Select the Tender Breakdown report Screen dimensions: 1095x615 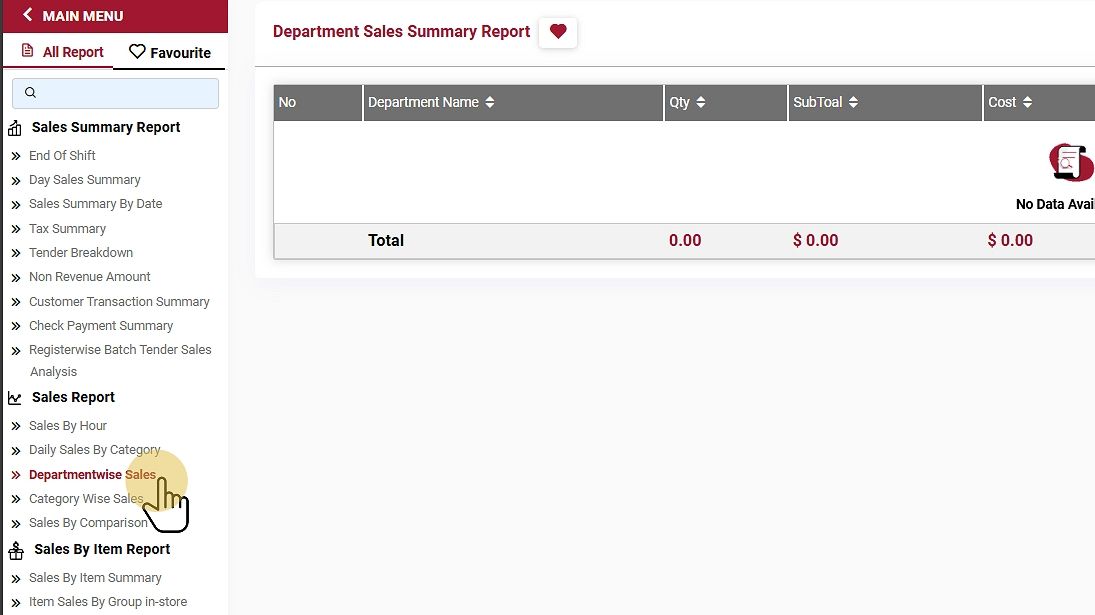tap(81, 253)
